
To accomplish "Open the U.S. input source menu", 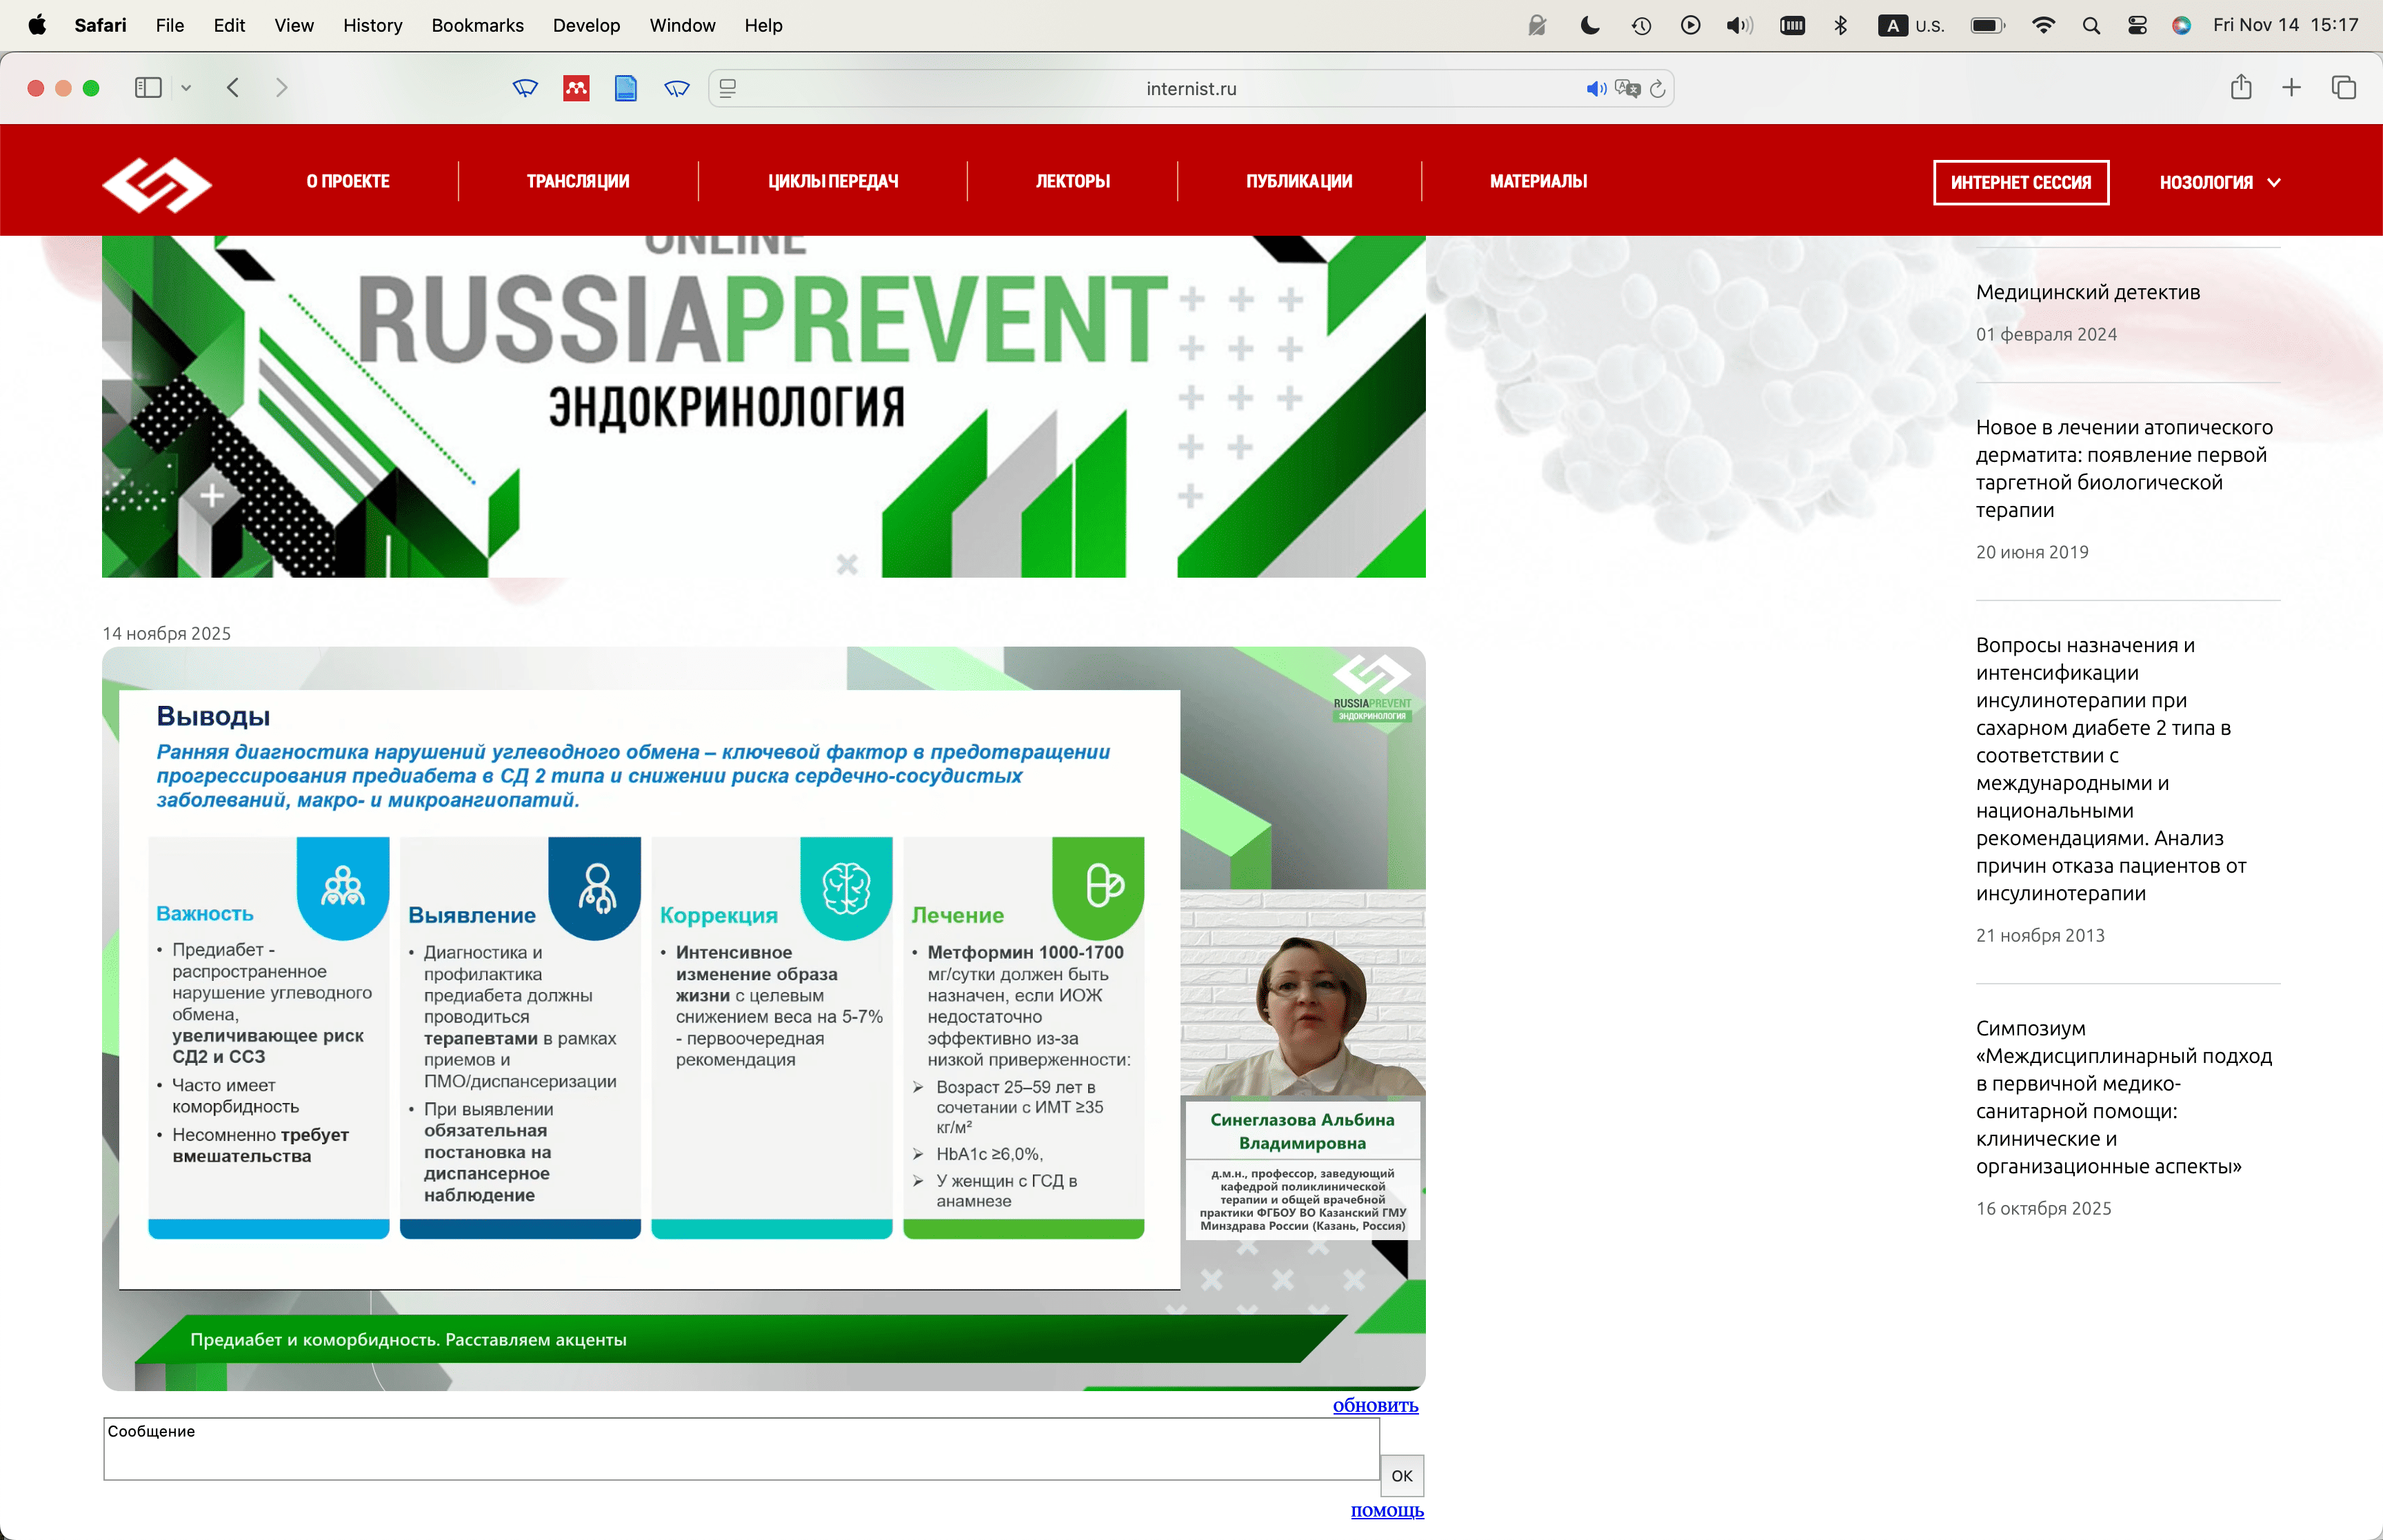I will (1911, 25).
